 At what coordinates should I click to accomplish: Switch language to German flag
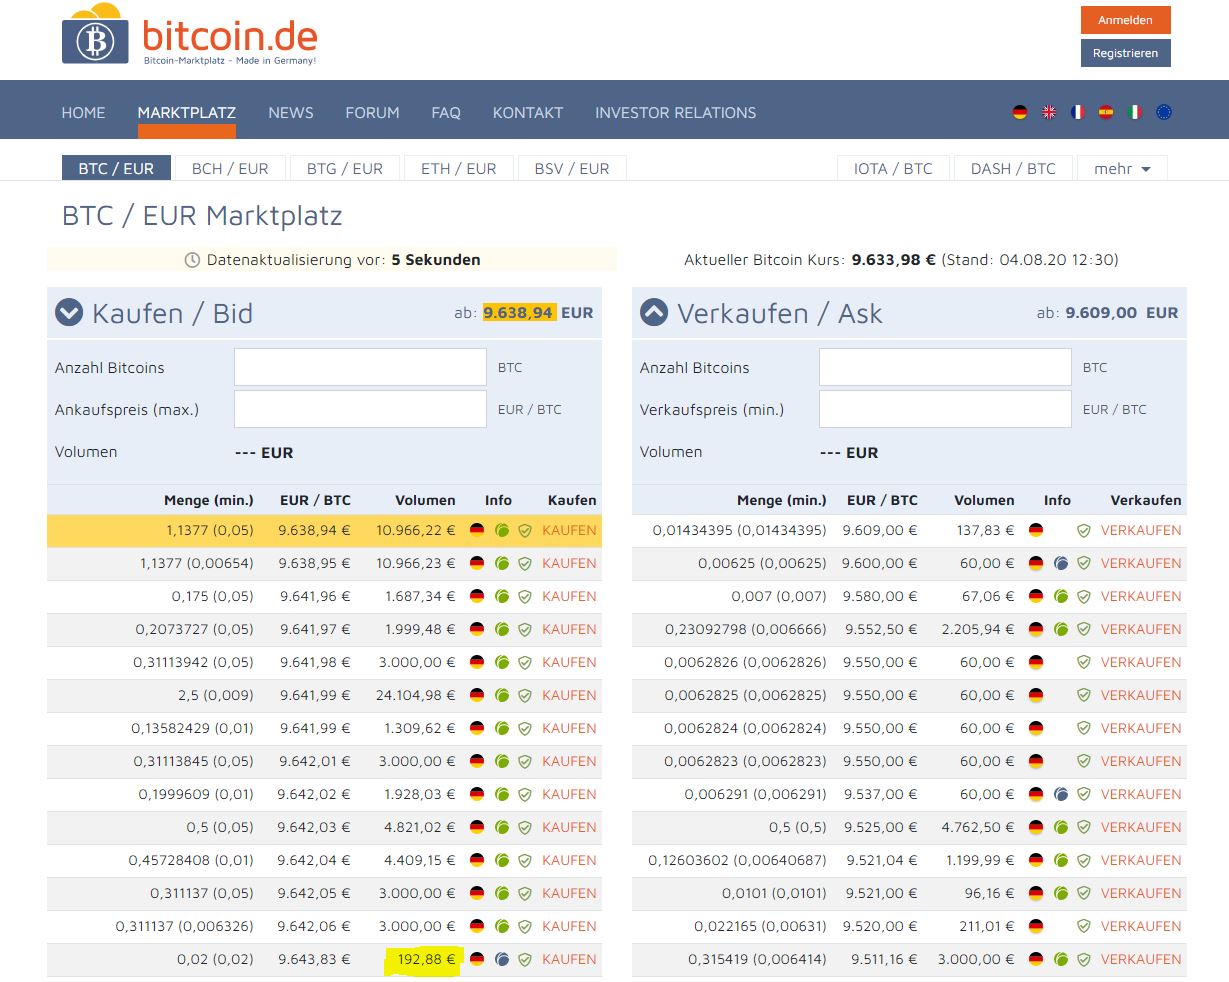click(1019, 112)
